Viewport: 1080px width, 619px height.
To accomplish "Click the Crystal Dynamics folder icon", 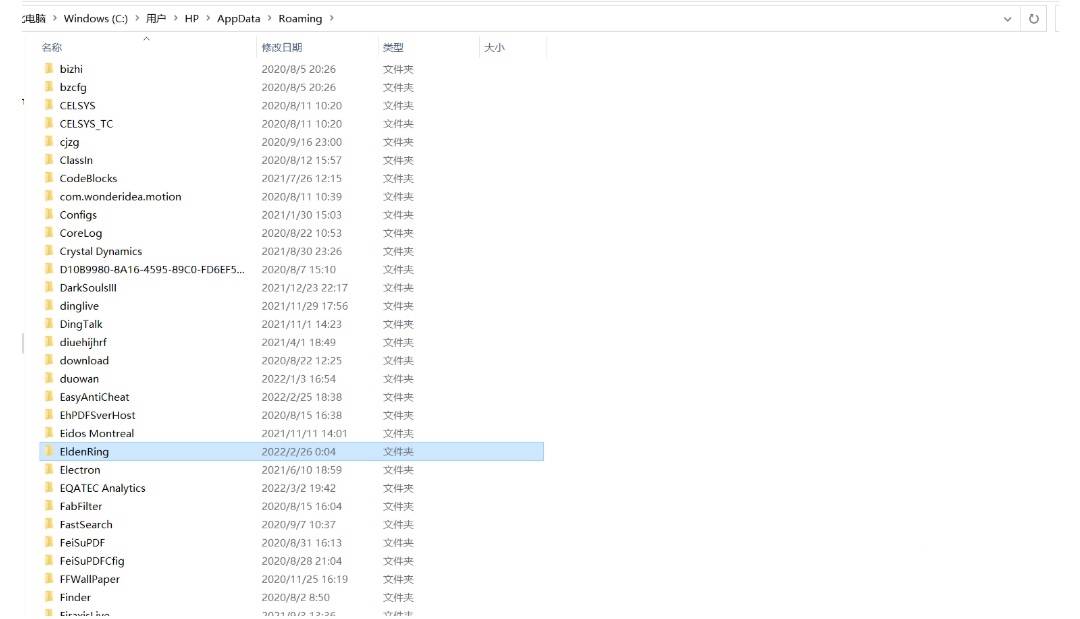I will 48,251.
